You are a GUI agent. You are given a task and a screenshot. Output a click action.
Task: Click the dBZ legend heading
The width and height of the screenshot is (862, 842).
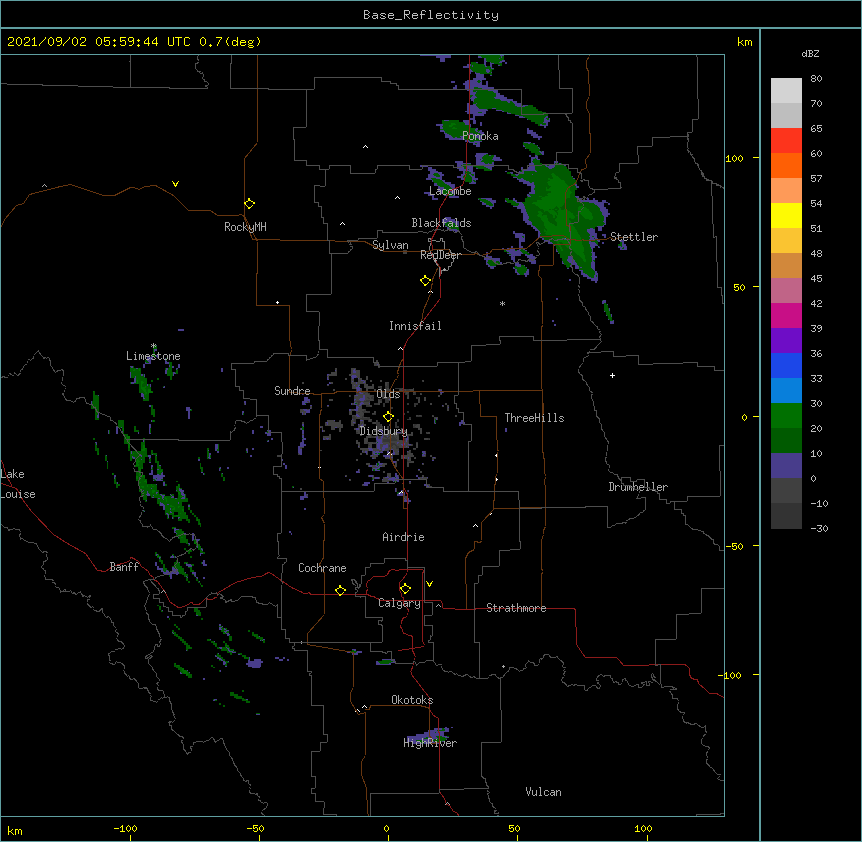[810, 54]
